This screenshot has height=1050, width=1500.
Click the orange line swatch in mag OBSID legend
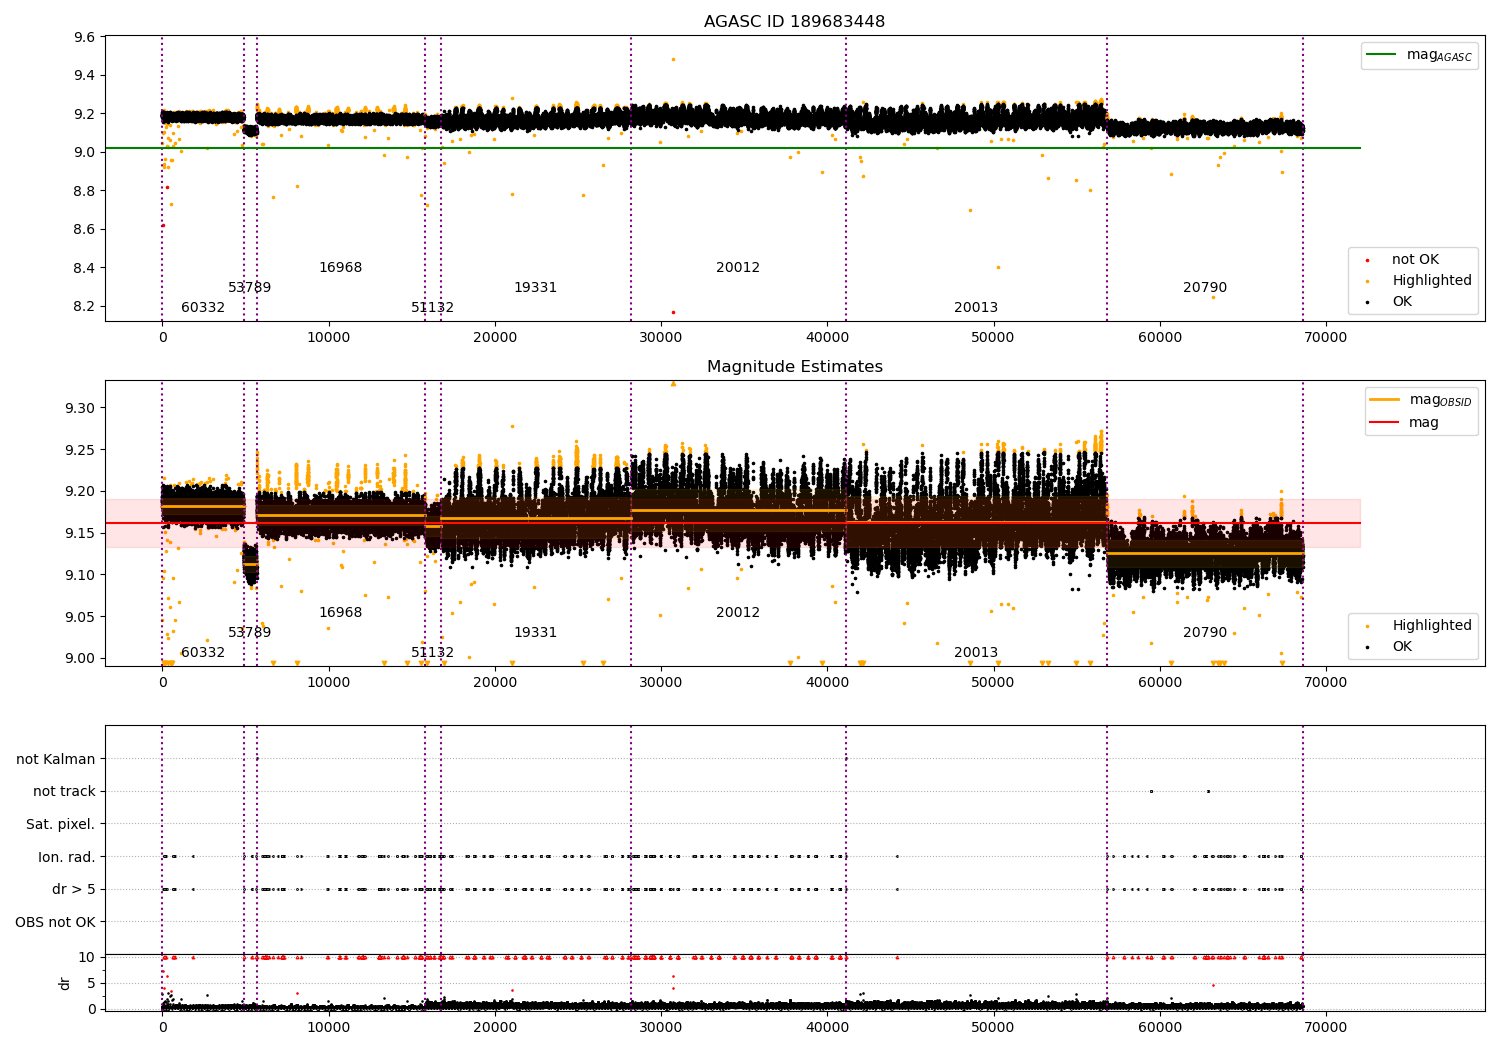coord(1384,399)
